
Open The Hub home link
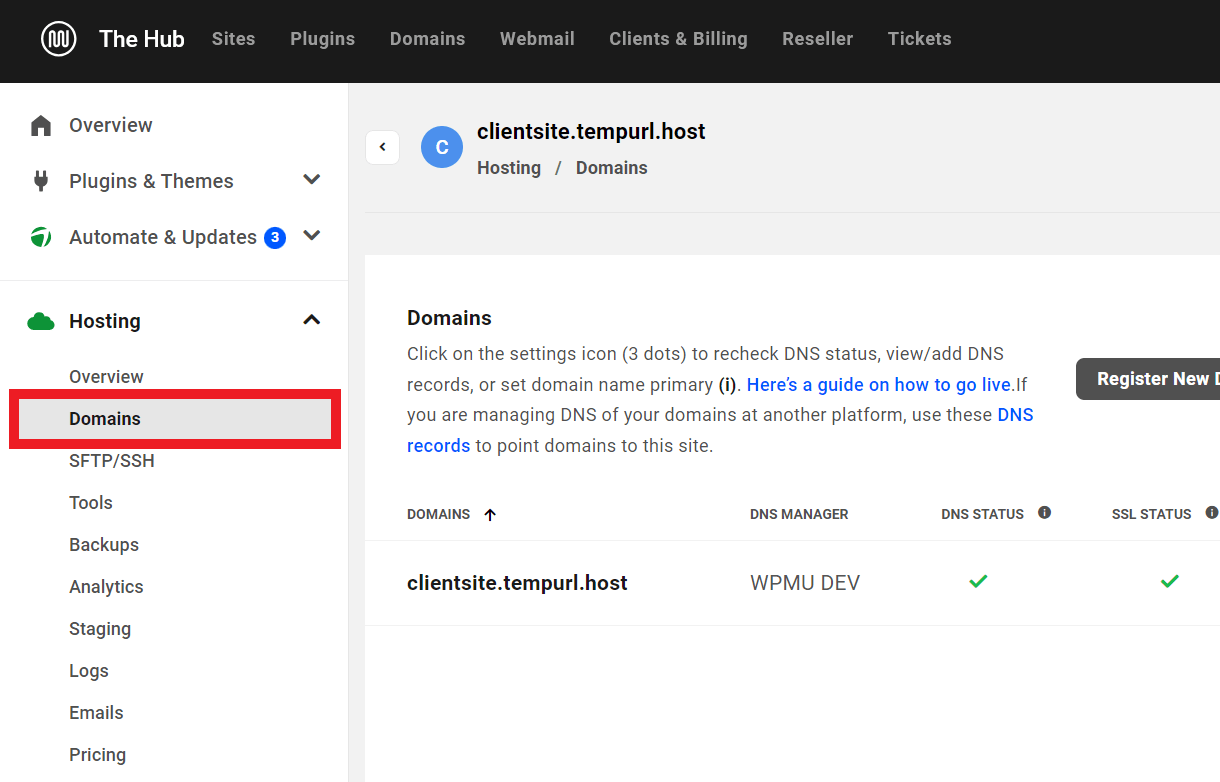pos(142,39)
